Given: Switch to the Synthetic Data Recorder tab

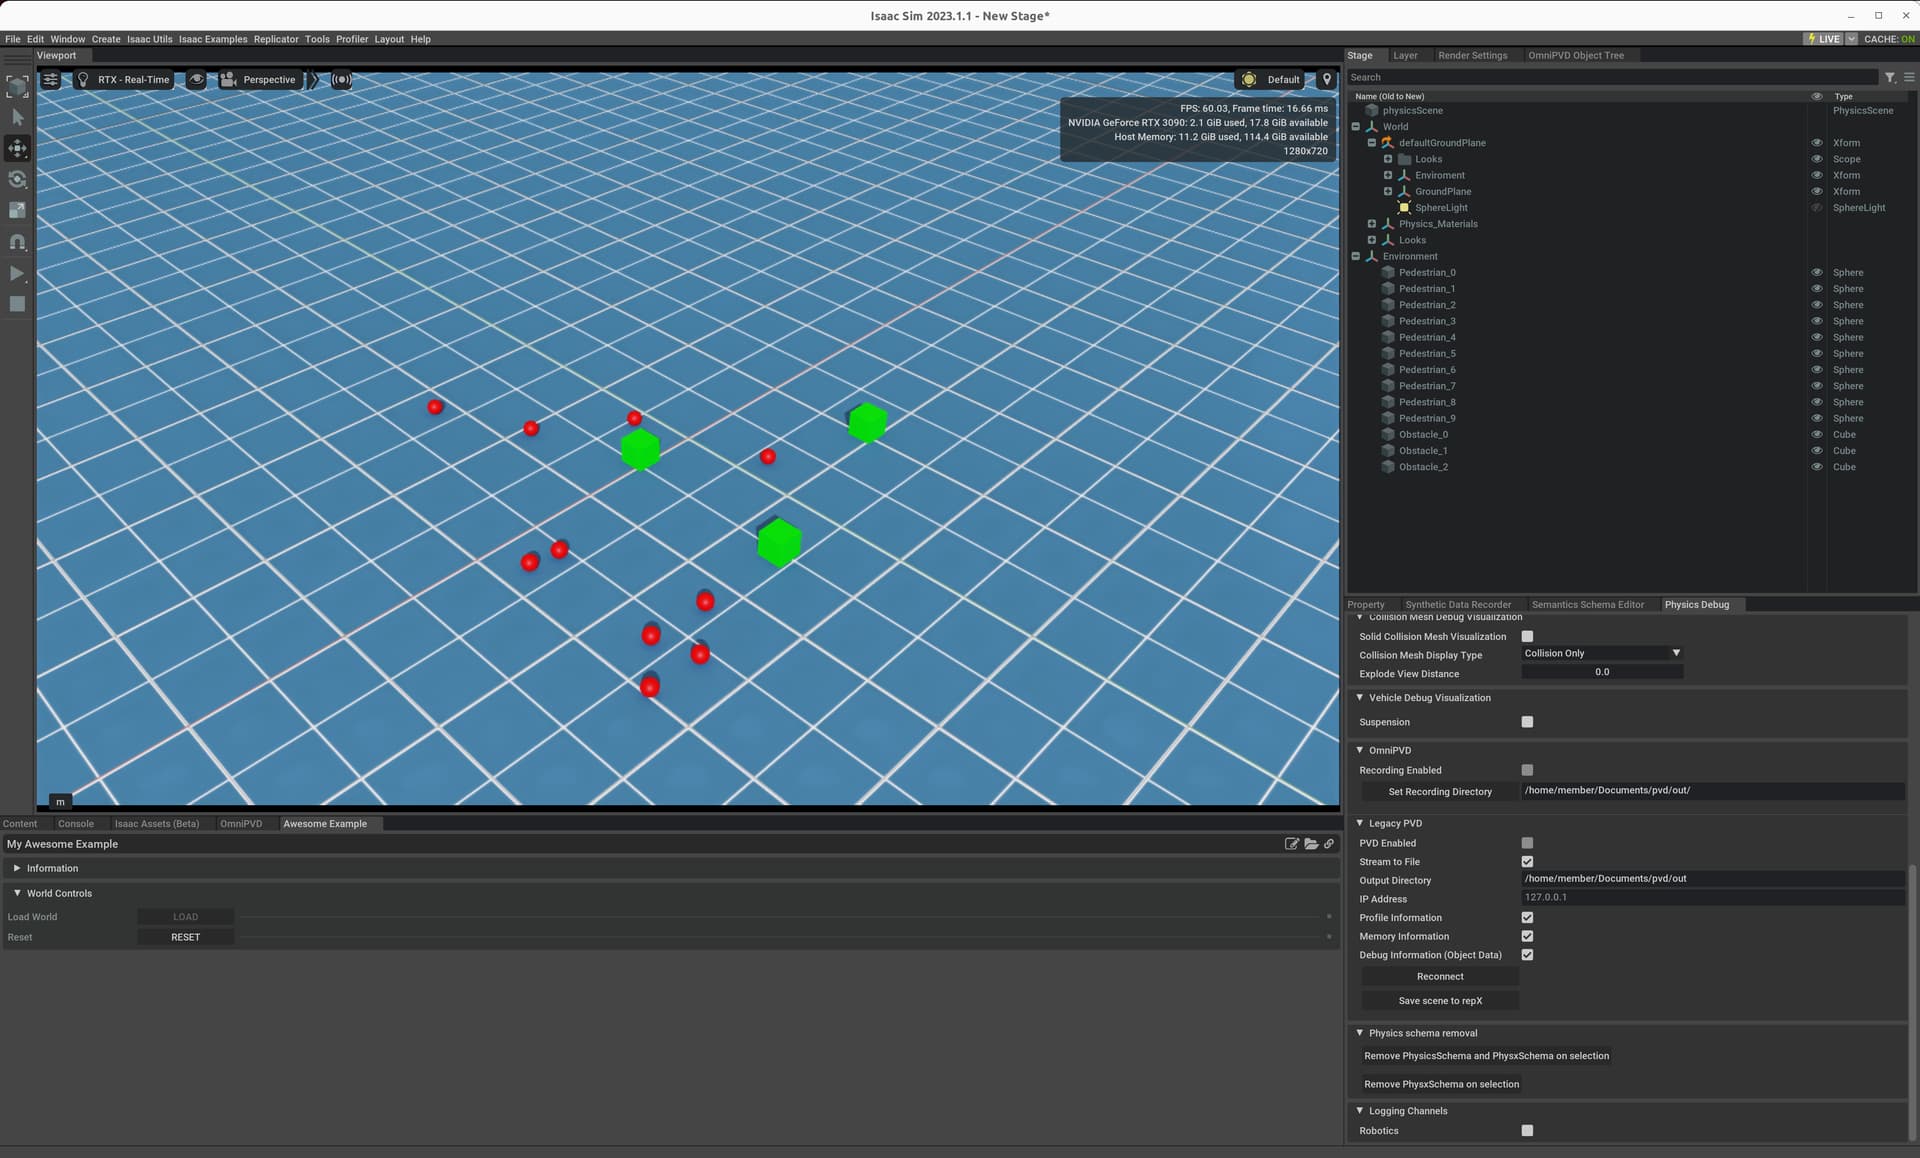Looking at the screenshot, I should tap(1458, 604).
